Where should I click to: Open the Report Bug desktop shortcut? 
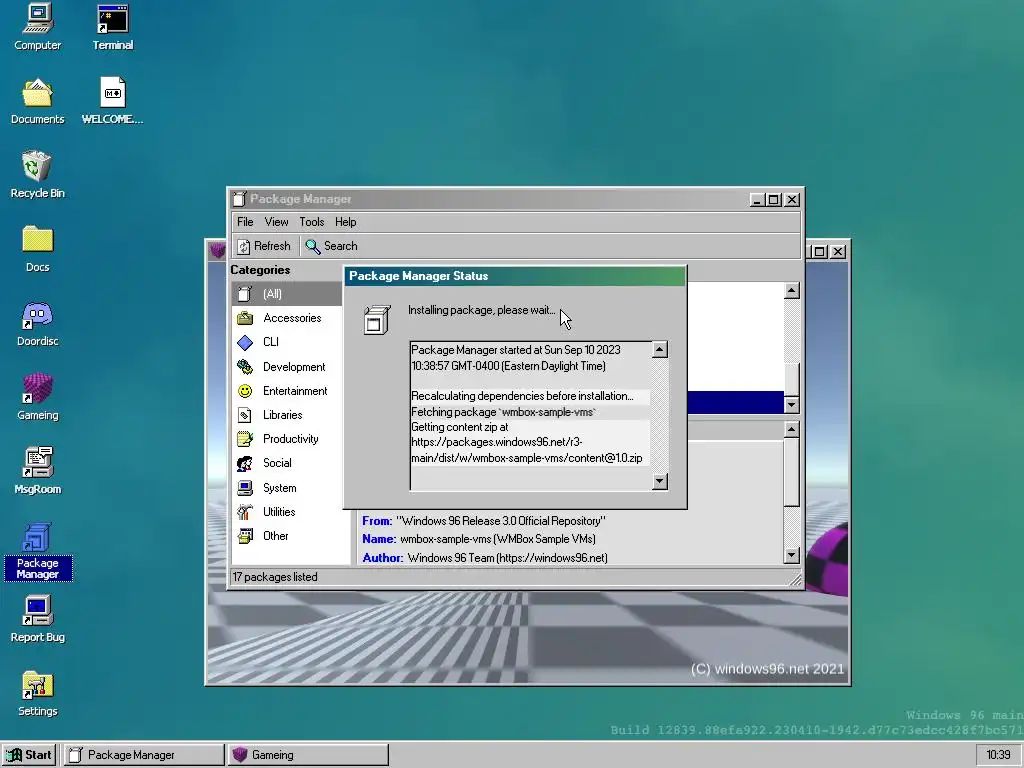pos(37,619)
